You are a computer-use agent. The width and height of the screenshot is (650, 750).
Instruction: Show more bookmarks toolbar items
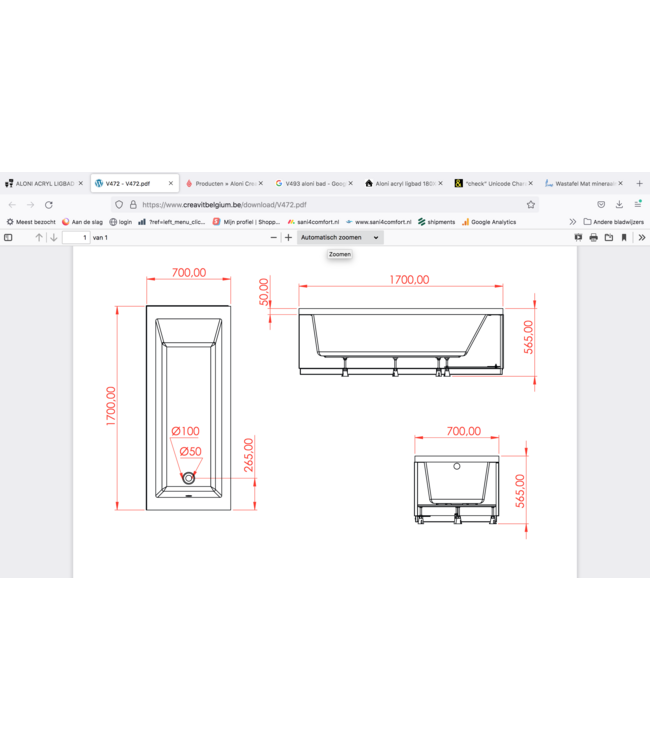573,222
